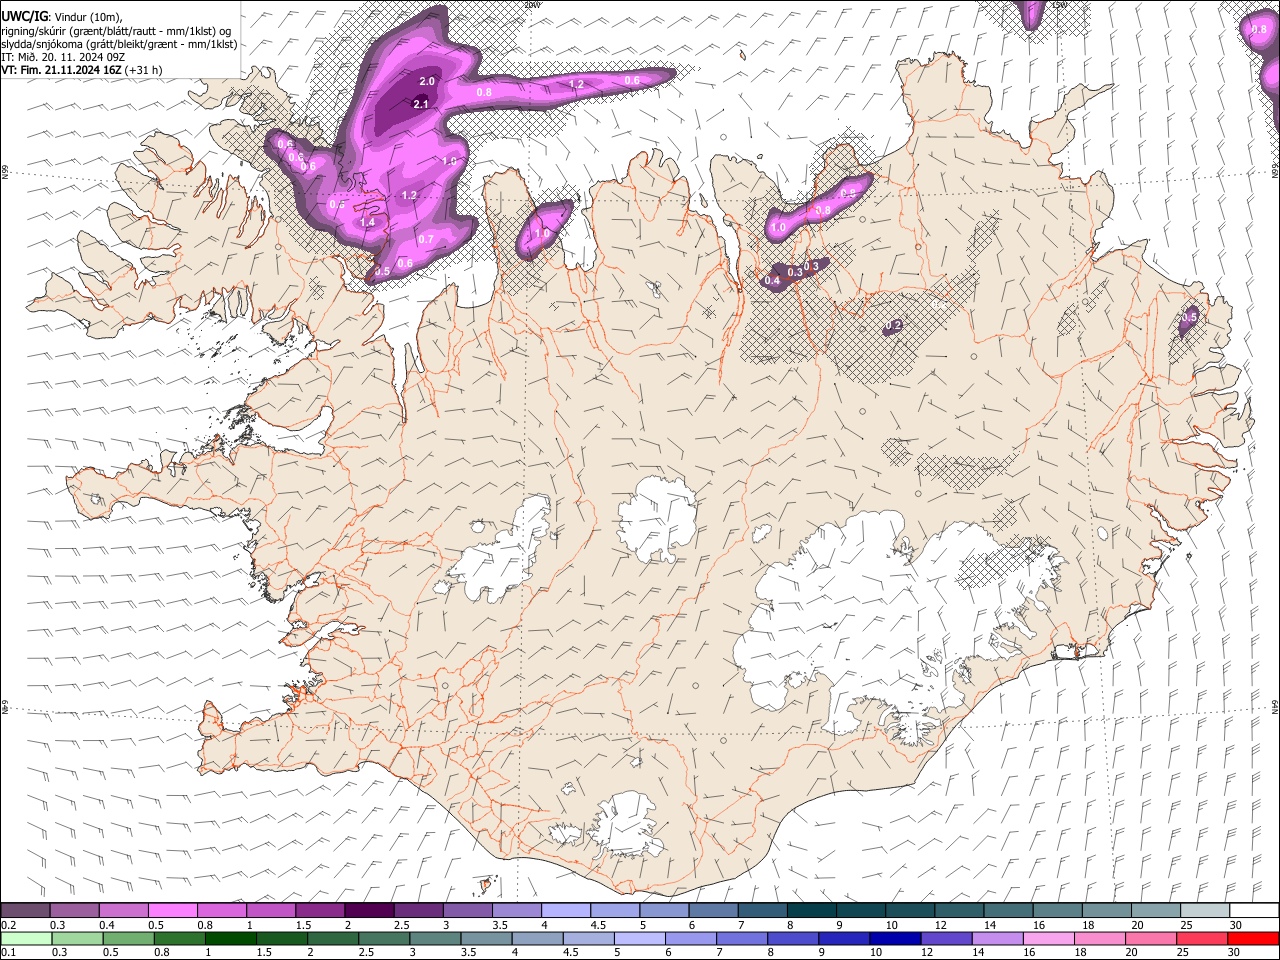Viewport: 1280px width, 960px height.
Task: Click the 'UWC/IG: Vindur (10m)' title text
Action: point(61,16)
